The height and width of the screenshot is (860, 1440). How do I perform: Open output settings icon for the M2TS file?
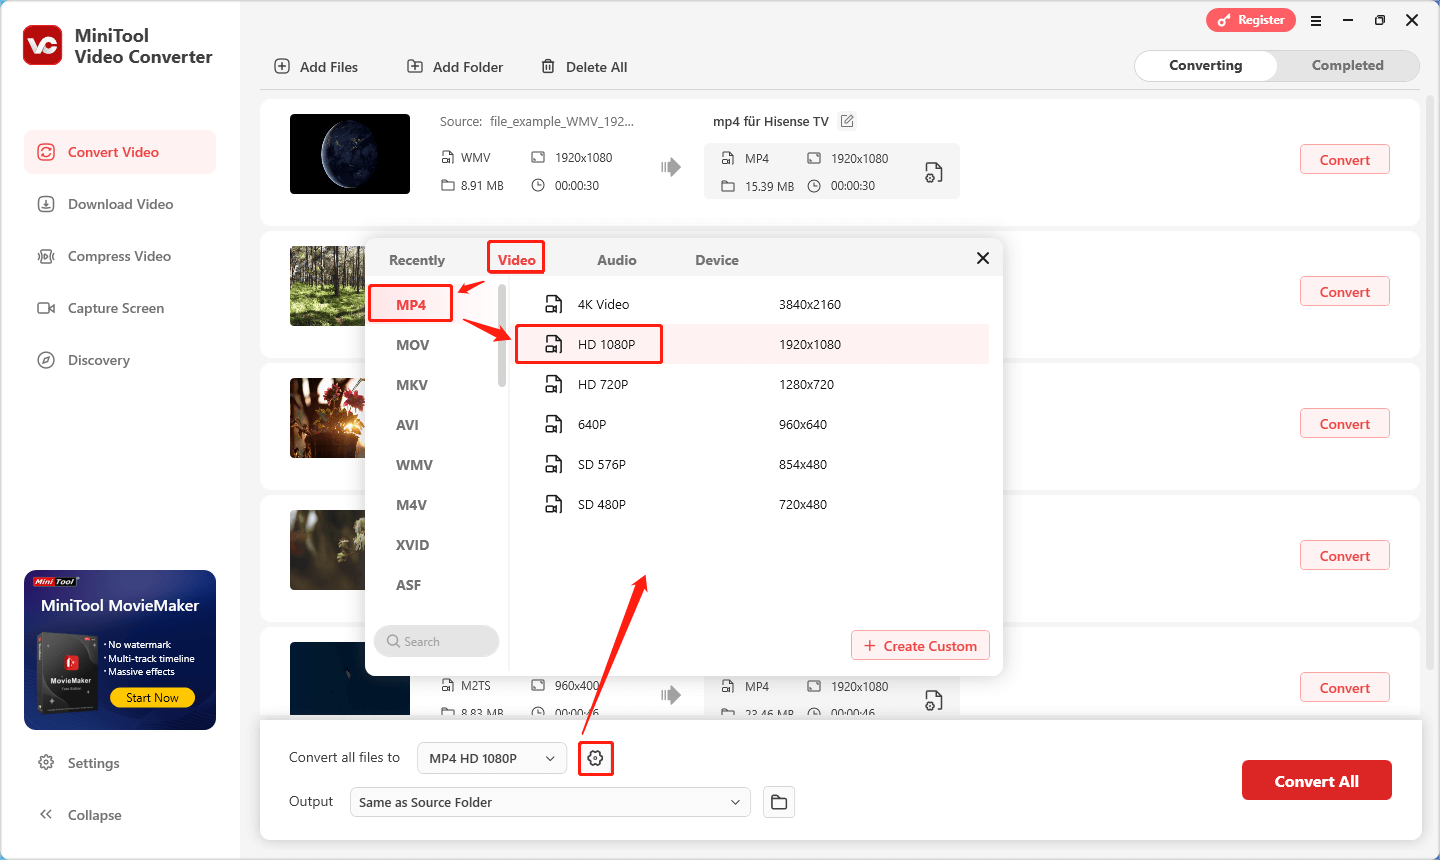pyautogui.click(x=933, y=700)
